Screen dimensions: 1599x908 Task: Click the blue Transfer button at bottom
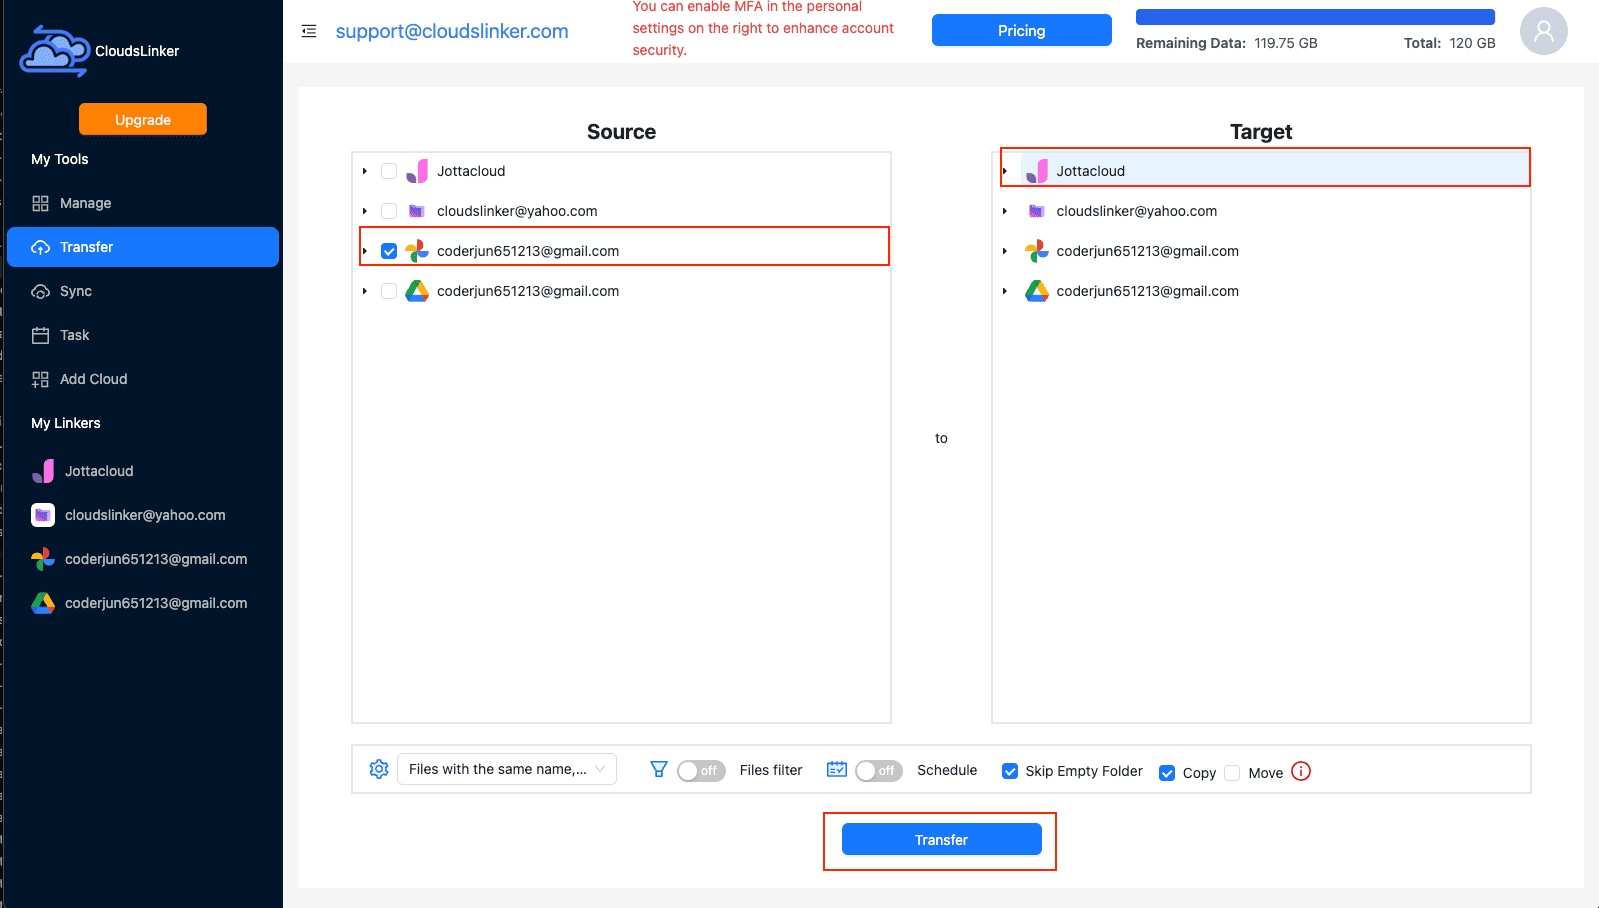[941, 839]
